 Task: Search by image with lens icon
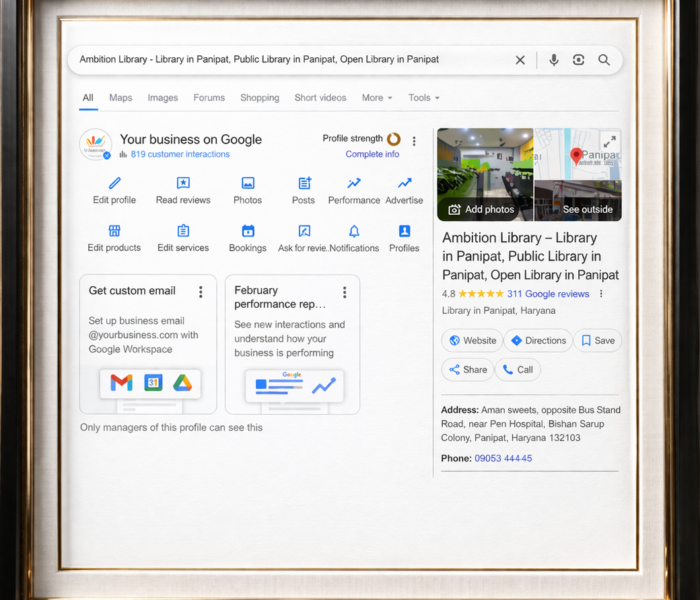pyautogui.click(x=578, y=60)
